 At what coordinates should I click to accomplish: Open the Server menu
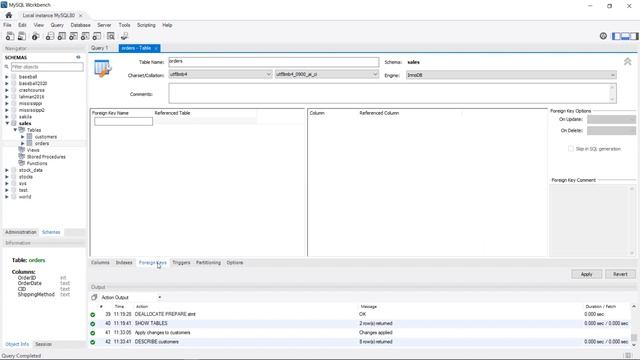pos(104,25)
